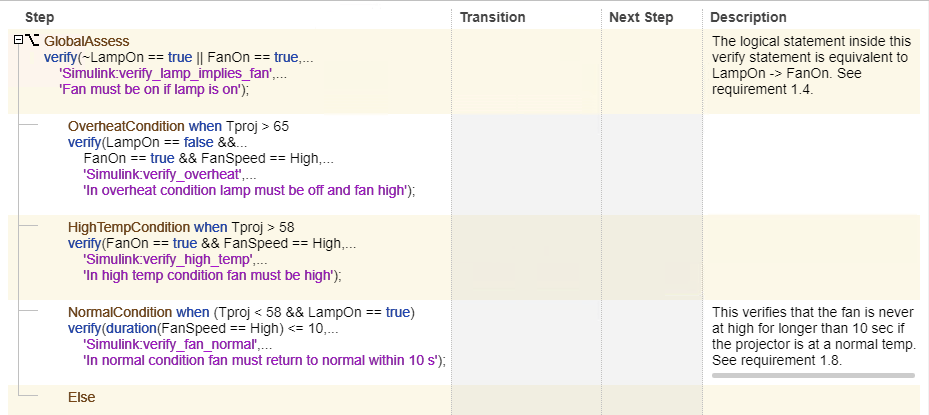Click the Step column header
The image size is (929, 415).
pyautogui.click(x=40, y=17)
